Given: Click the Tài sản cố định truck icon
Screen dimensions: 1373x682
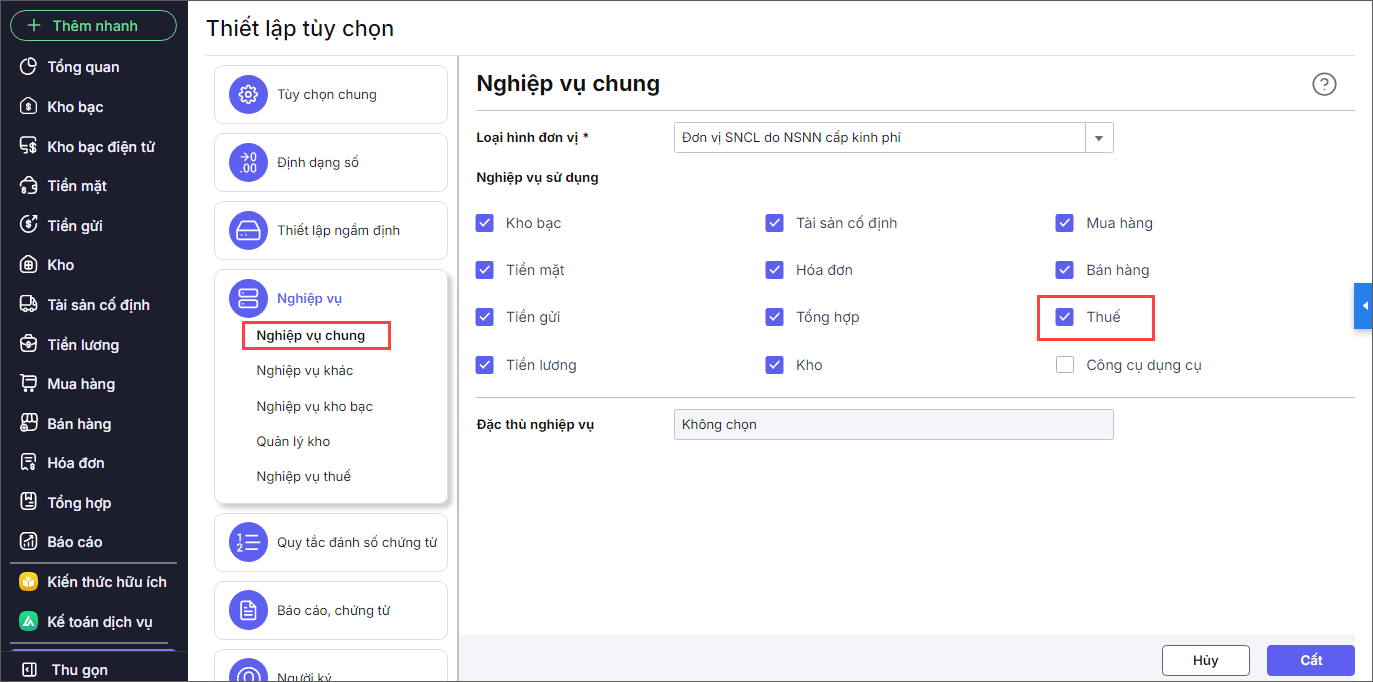Looking at the screenshot, I should click(29, 305).
